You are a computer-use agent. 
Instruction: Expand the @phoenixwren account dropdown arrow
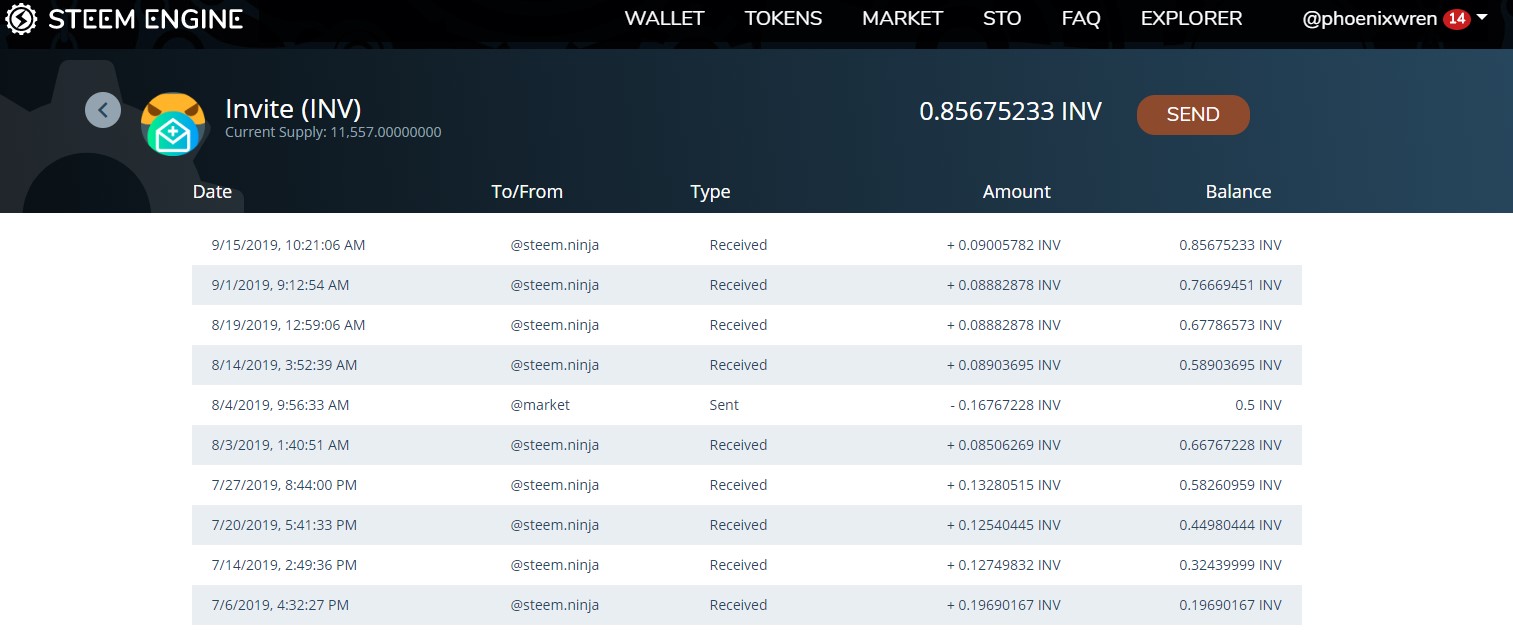coord(1482,18)
